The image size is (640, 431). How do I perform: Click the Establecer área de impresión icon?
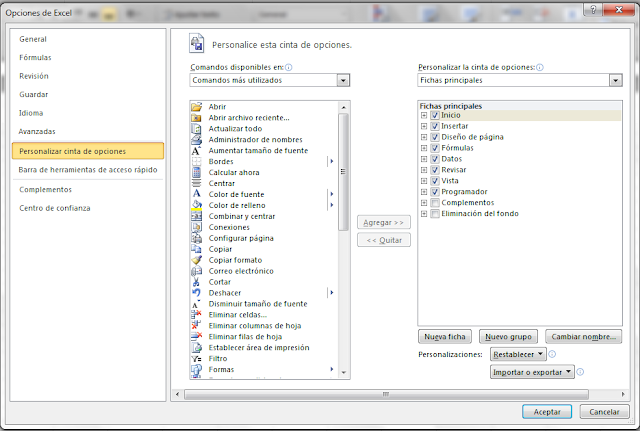197,348
